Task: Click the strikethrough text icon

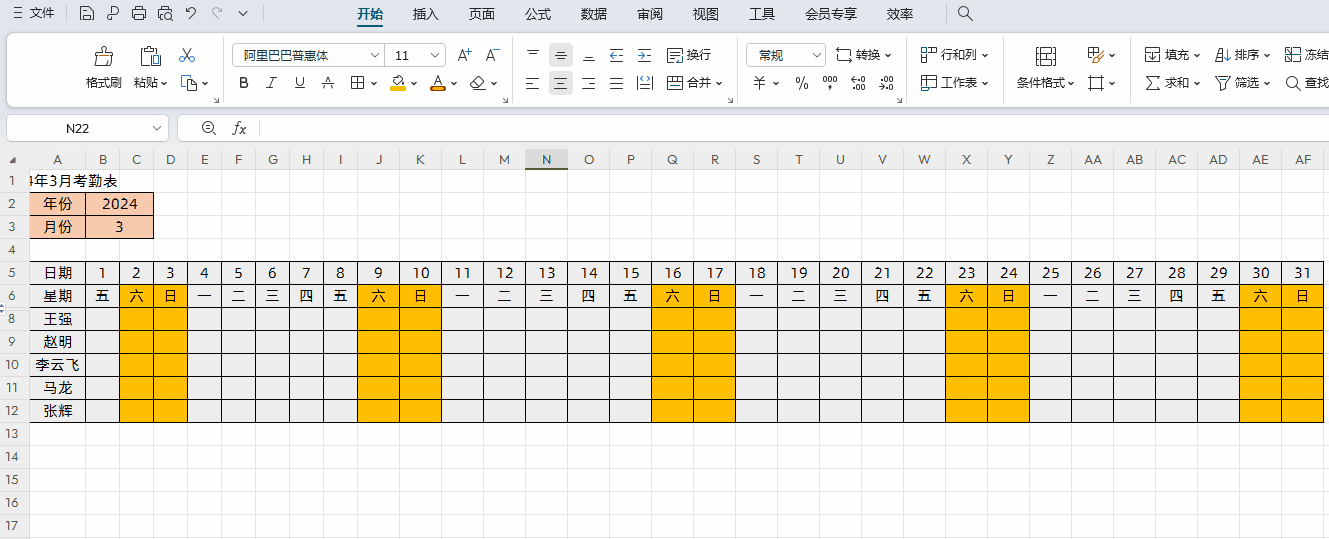Action: click(x=328, y=83)
